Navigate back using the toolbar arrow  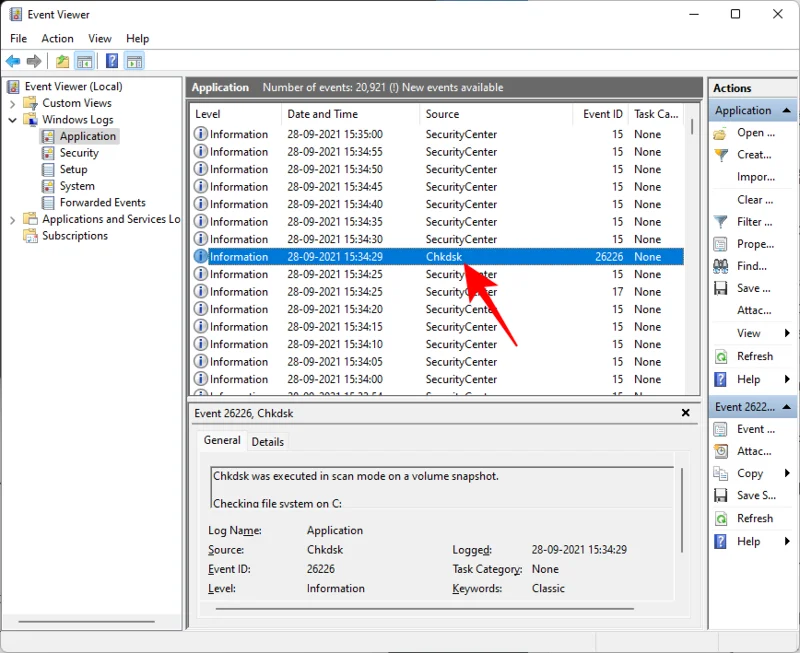point(12,61)
